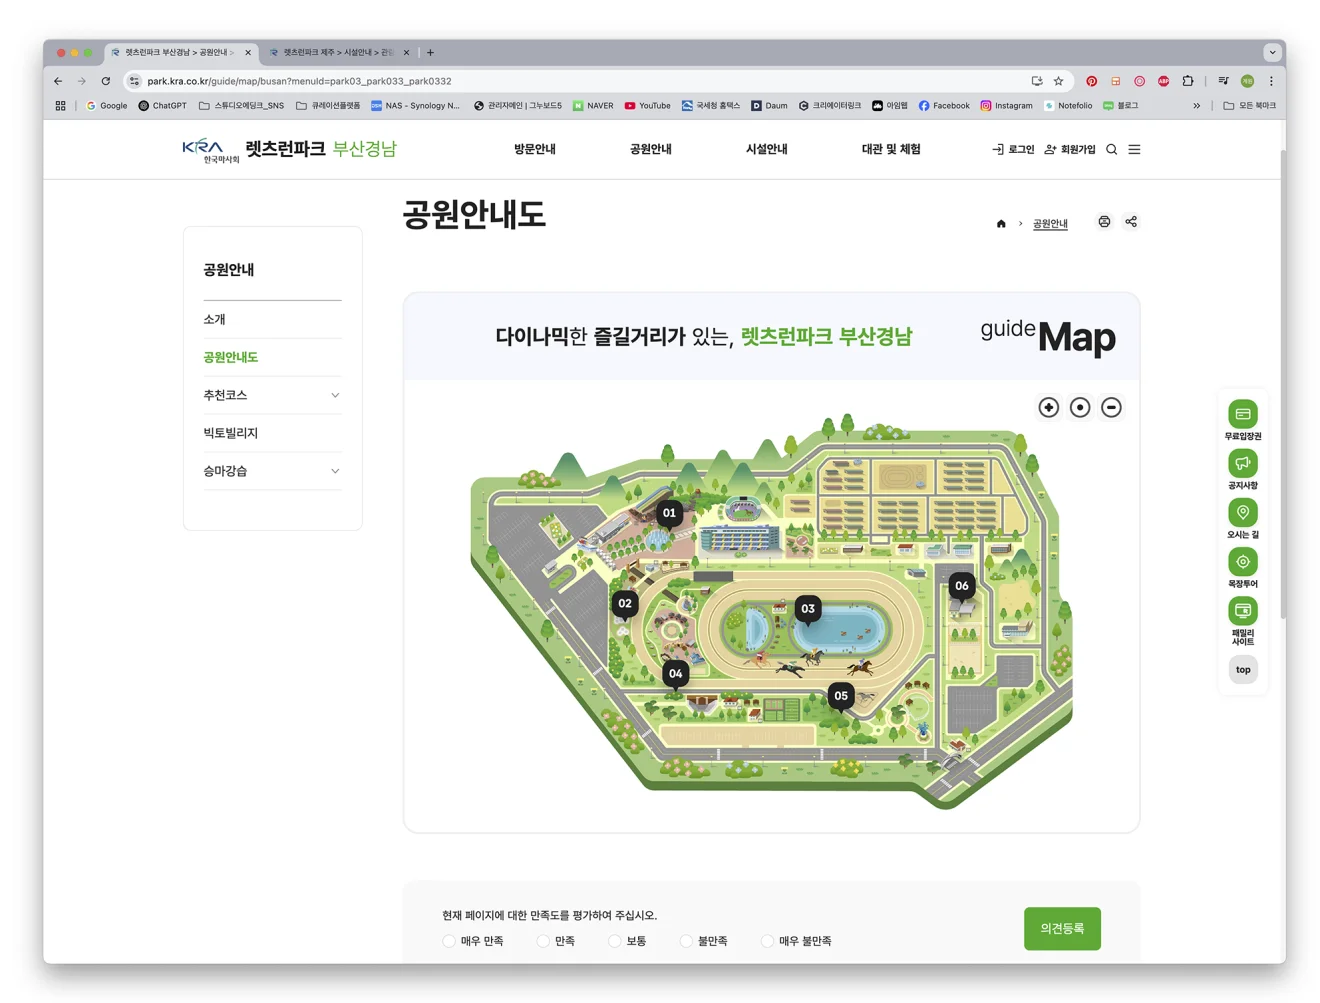The width and height of the screenshot is (1320, 1003).
Task: Open Chrome apps grid in bookmarks bar
Action: [60, 105]
